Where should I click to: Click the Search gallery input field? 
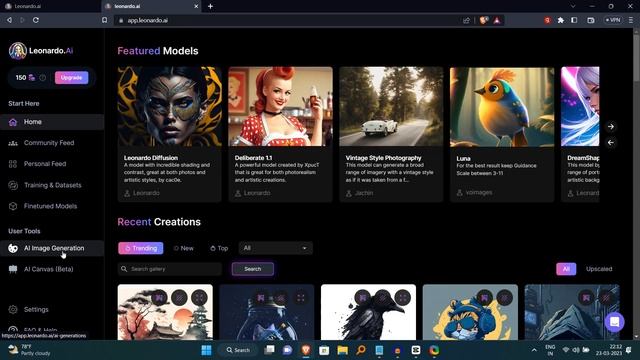(x=170, y=269)
